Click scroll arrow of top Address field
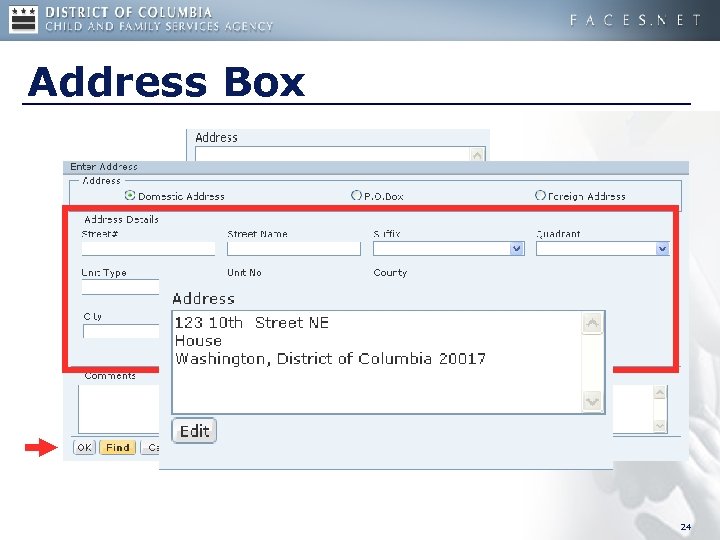Viewport: 720px width, 540px height. coord(477,155)
